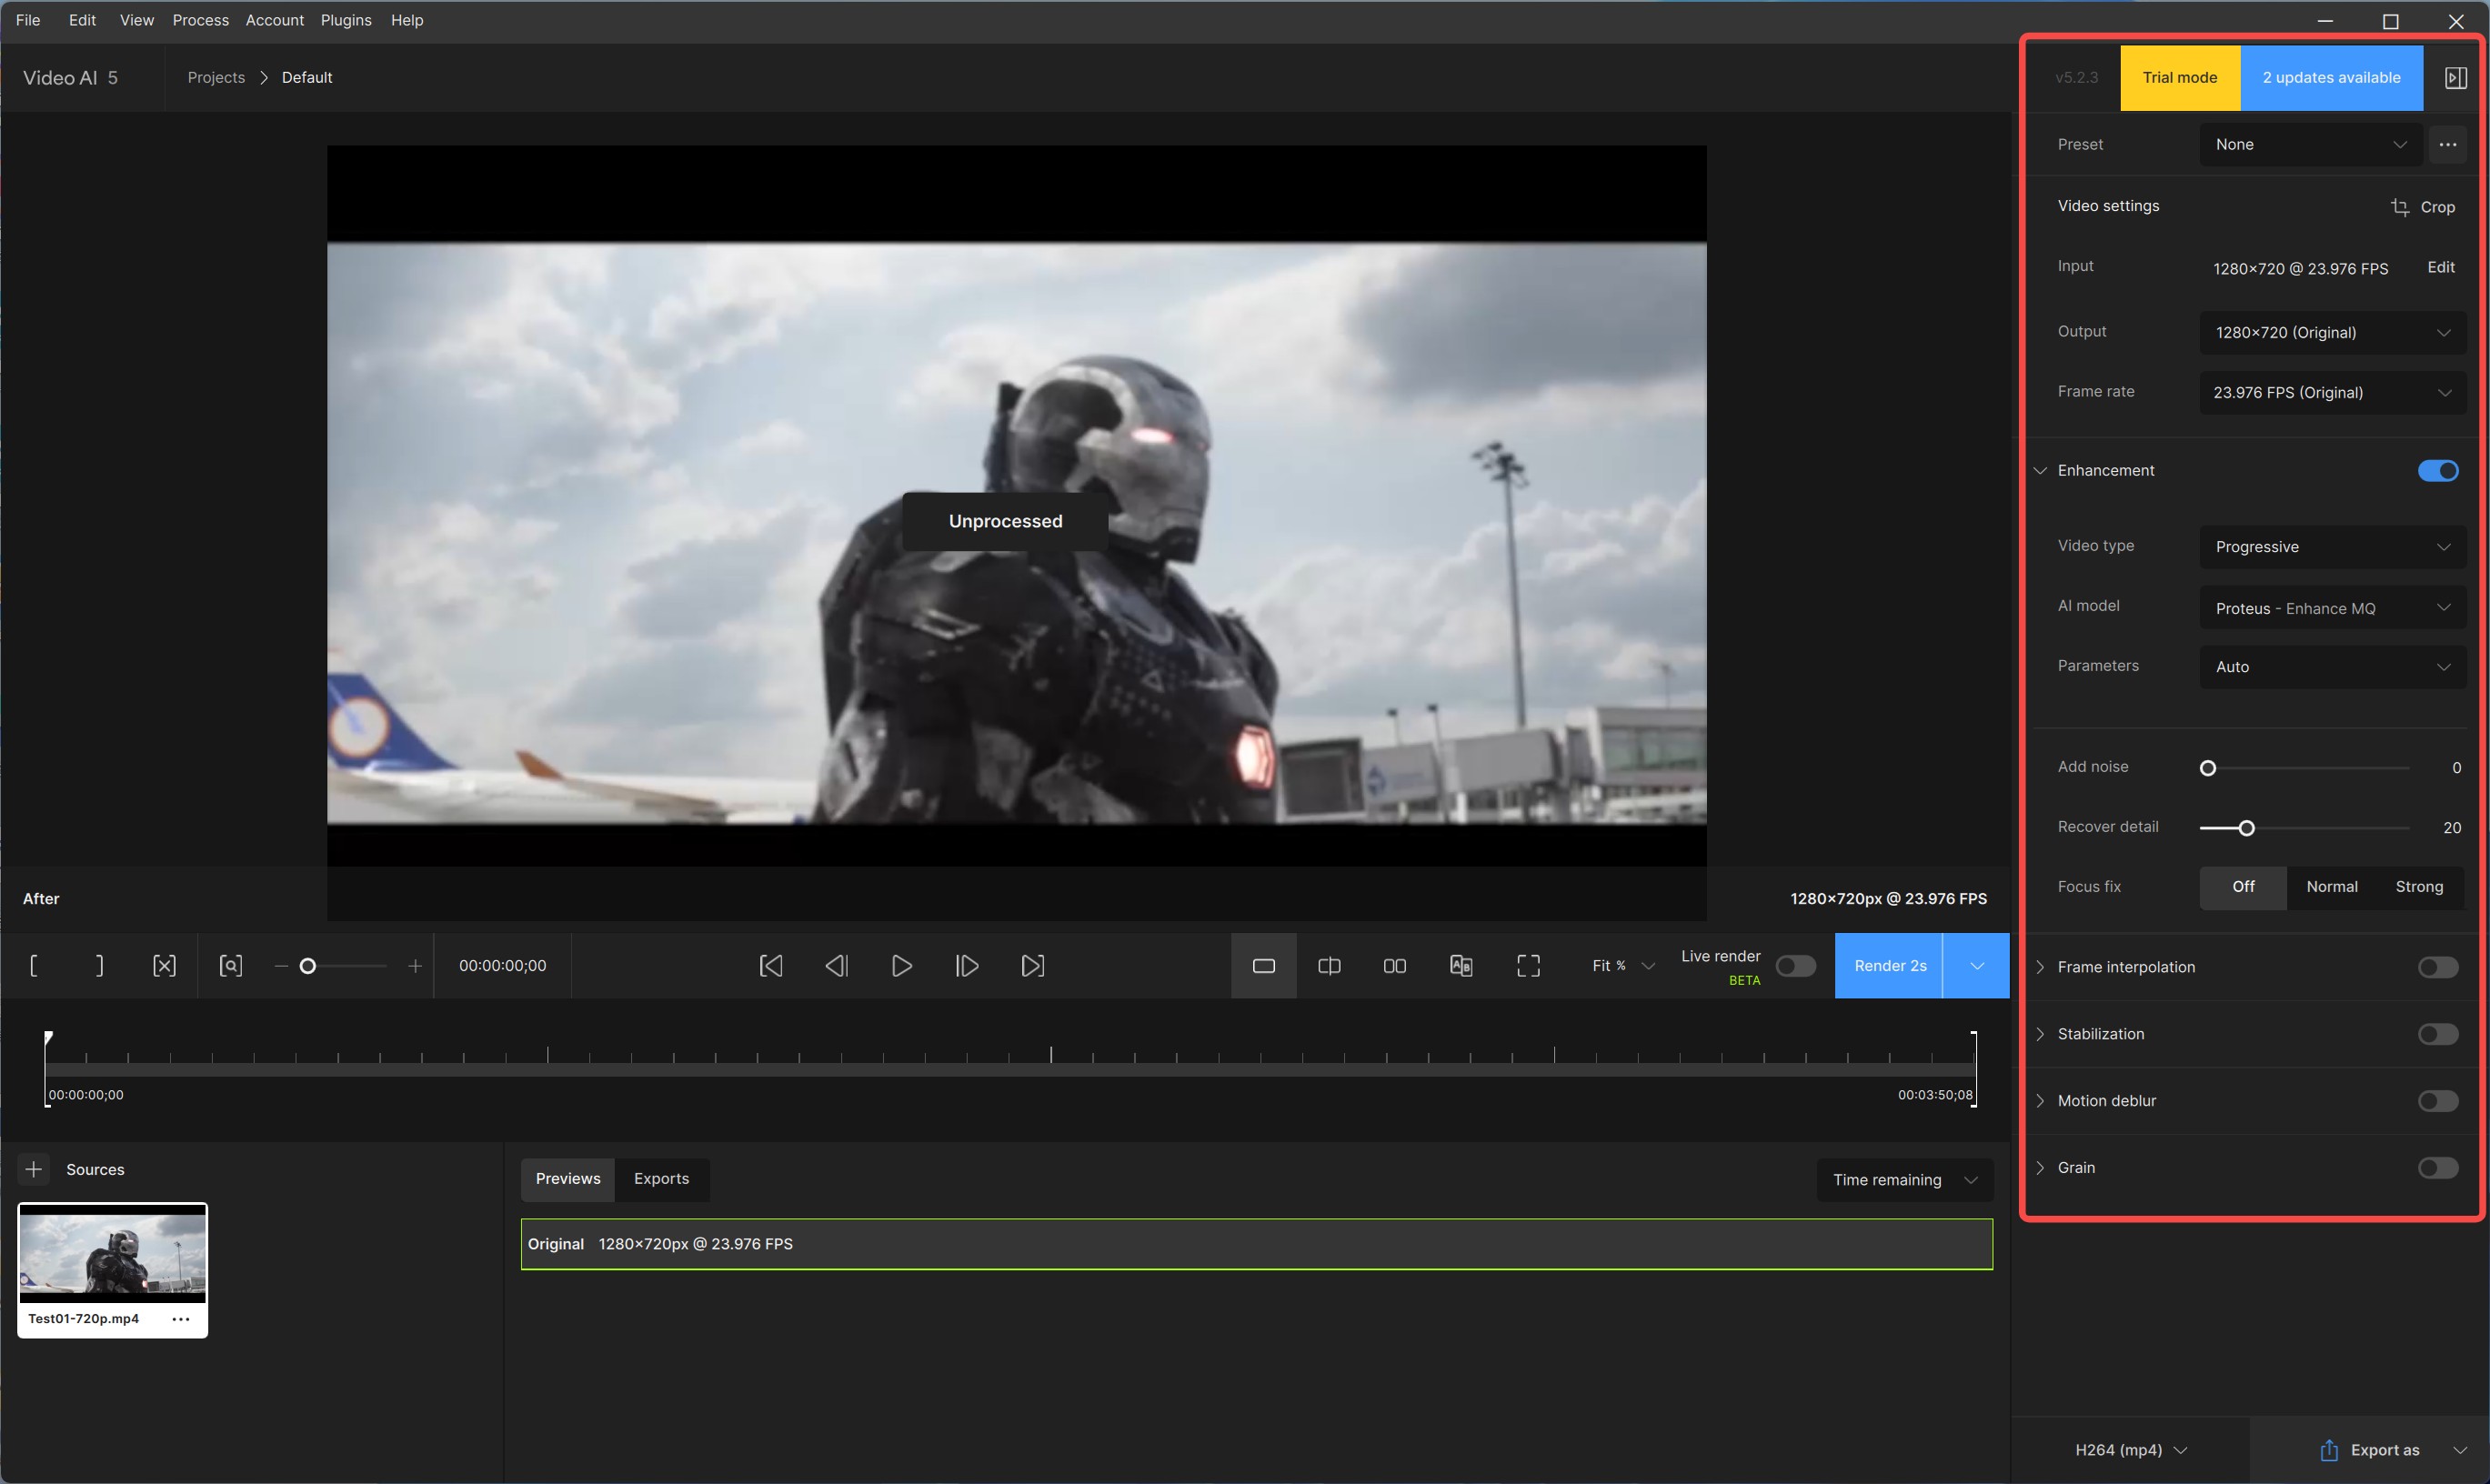Screen dimensions: 2490x1484
Task: Select the A/B comparison view icon
Action: tap(1461, 965)
